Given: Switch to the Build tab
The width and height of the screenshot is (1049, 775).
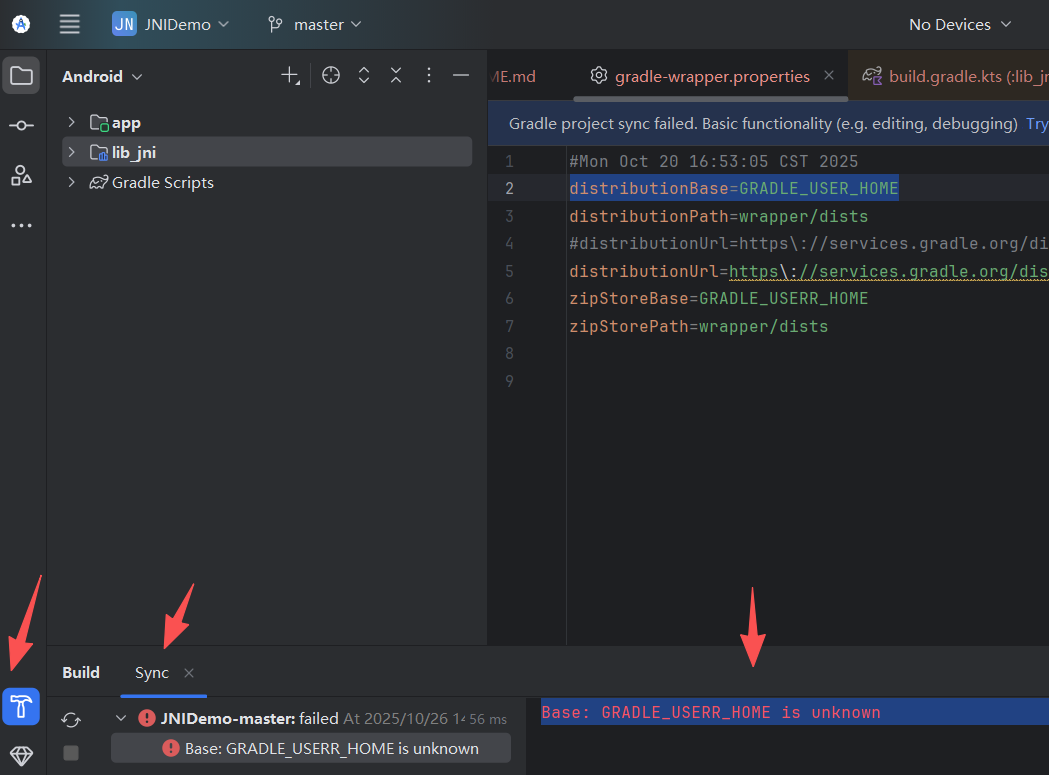Looking at the screenshot, I should [81, 673].
